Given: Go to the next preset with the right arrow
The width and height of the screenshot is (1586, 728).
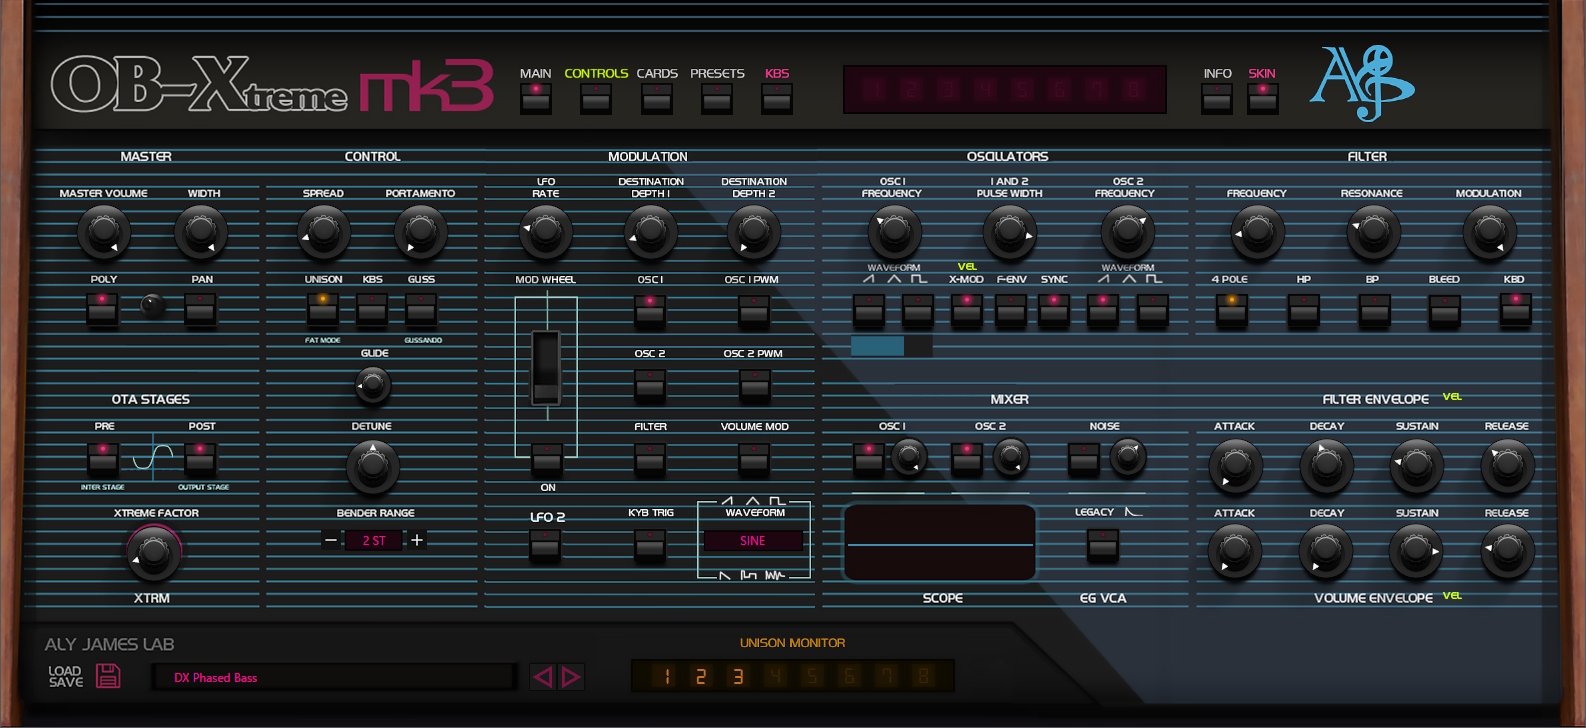Looking at the screenshot, I should pyautogui.click(x=571, y=677).
